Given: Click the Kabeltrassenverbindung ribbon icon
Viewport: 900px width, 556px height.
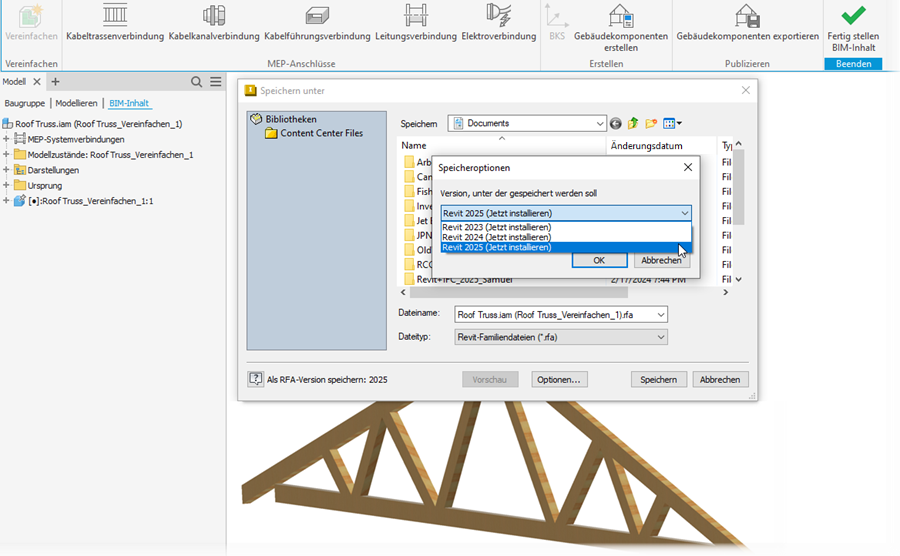Looking at the screenshot, I should [115, 15].
